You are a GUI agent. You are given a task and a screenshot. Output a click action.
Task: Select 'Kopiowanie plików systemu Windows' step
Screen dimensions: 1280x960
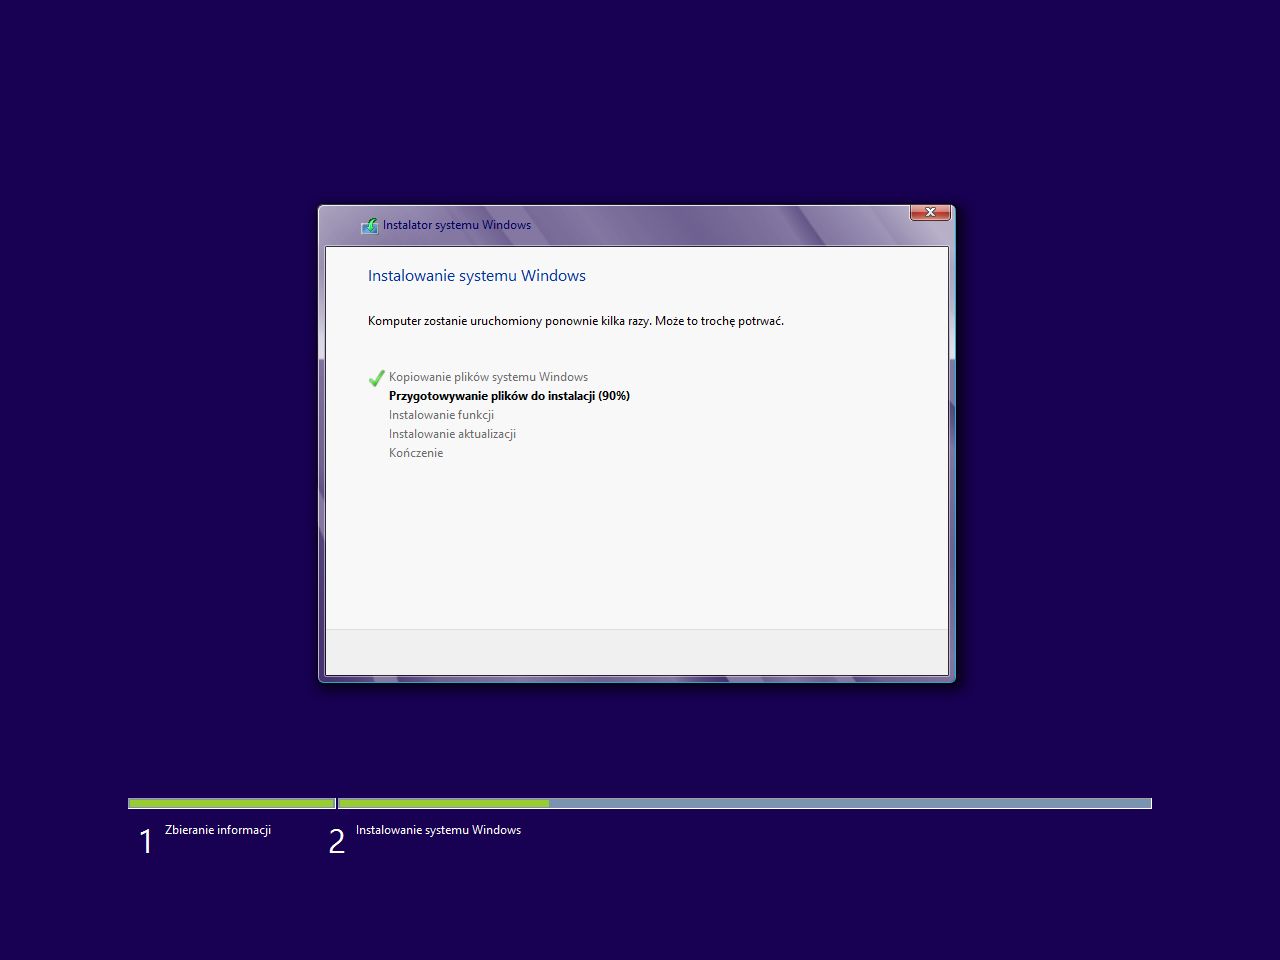488,377
